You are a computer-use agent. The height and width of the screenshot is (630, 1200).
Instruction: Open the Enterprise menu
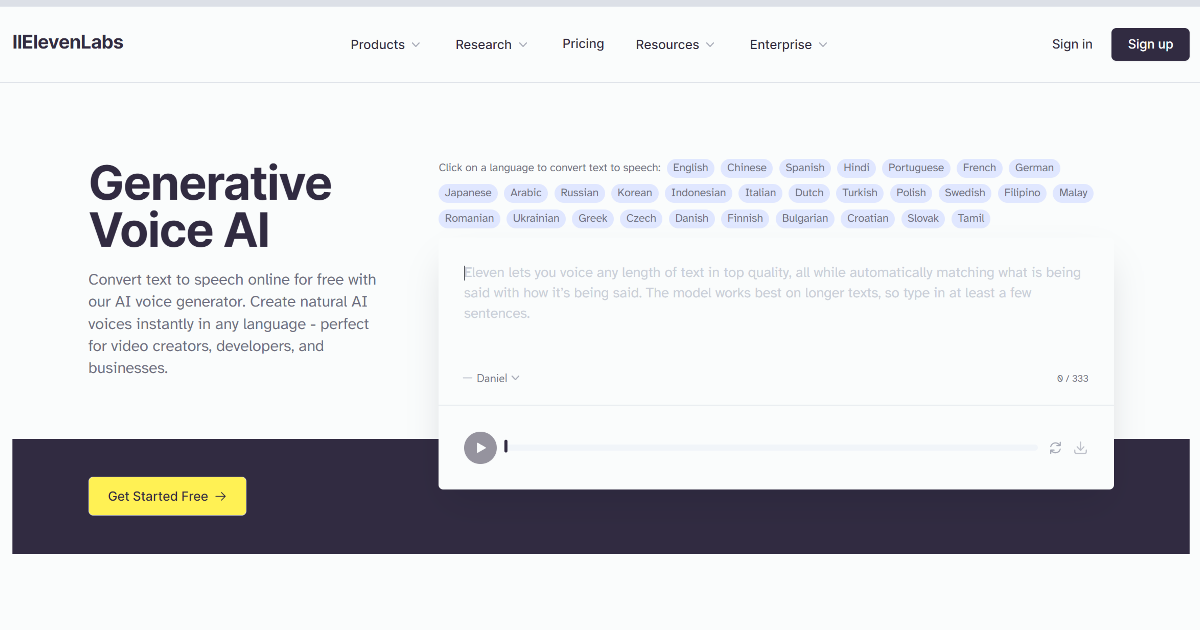pyautogui.click(x=788, y=44)
